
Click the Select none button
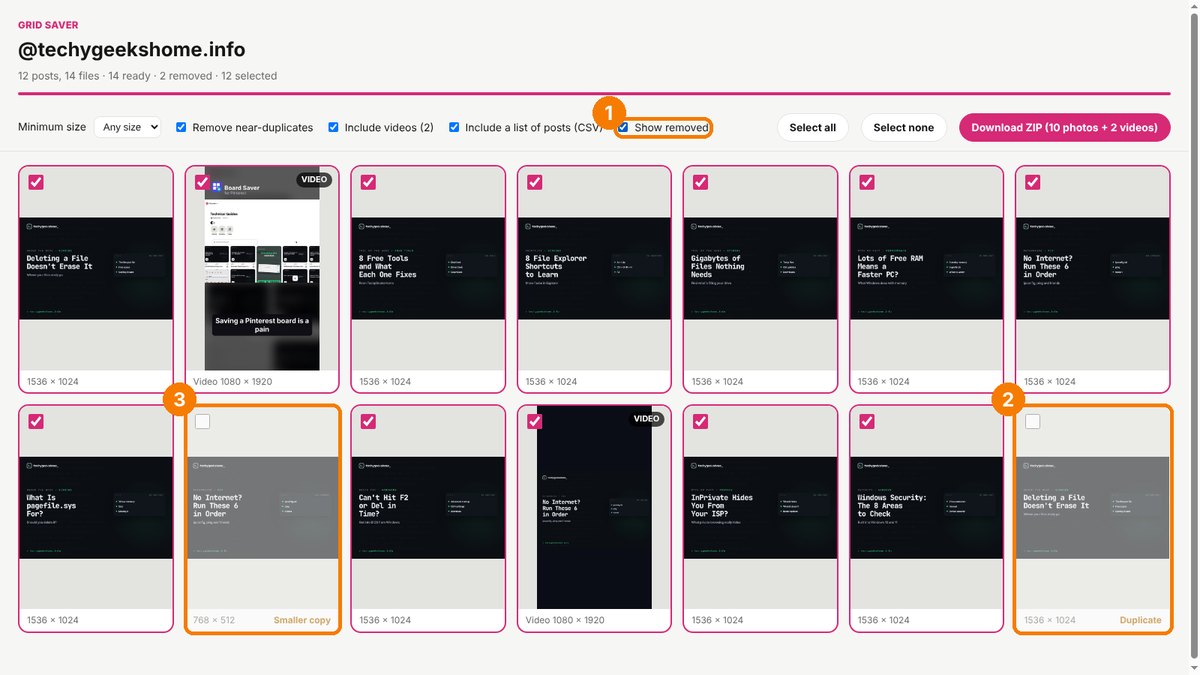click(x=903, y=127)
